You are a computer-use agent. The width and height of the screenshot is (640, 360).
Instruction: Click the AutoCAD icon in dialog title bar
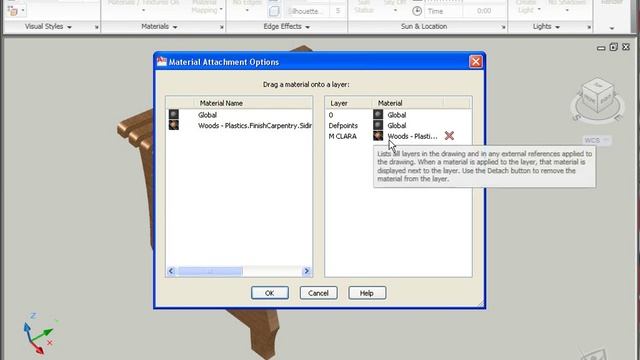tap(162, 62)
